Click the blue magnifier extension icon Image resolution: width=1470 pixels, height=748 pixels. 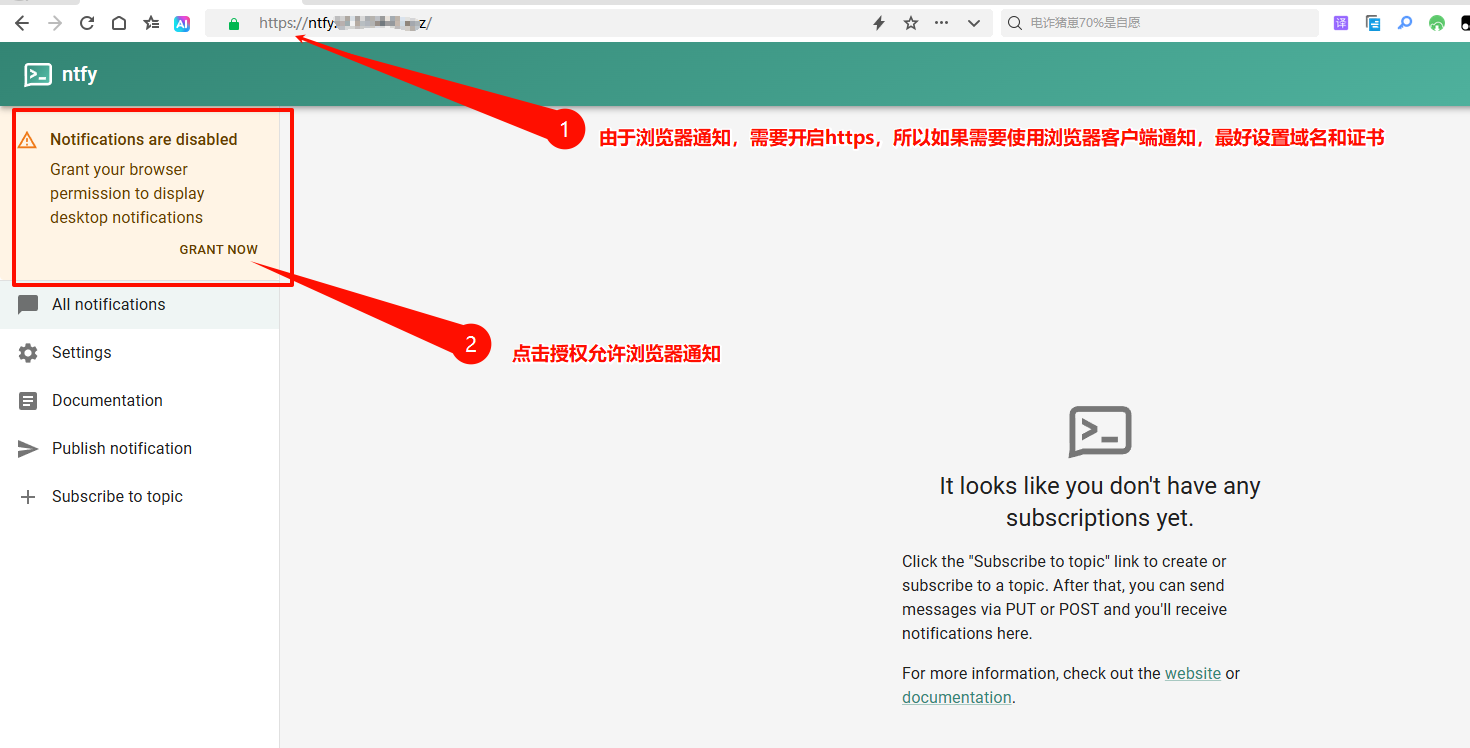click(x=1405, y=23)
